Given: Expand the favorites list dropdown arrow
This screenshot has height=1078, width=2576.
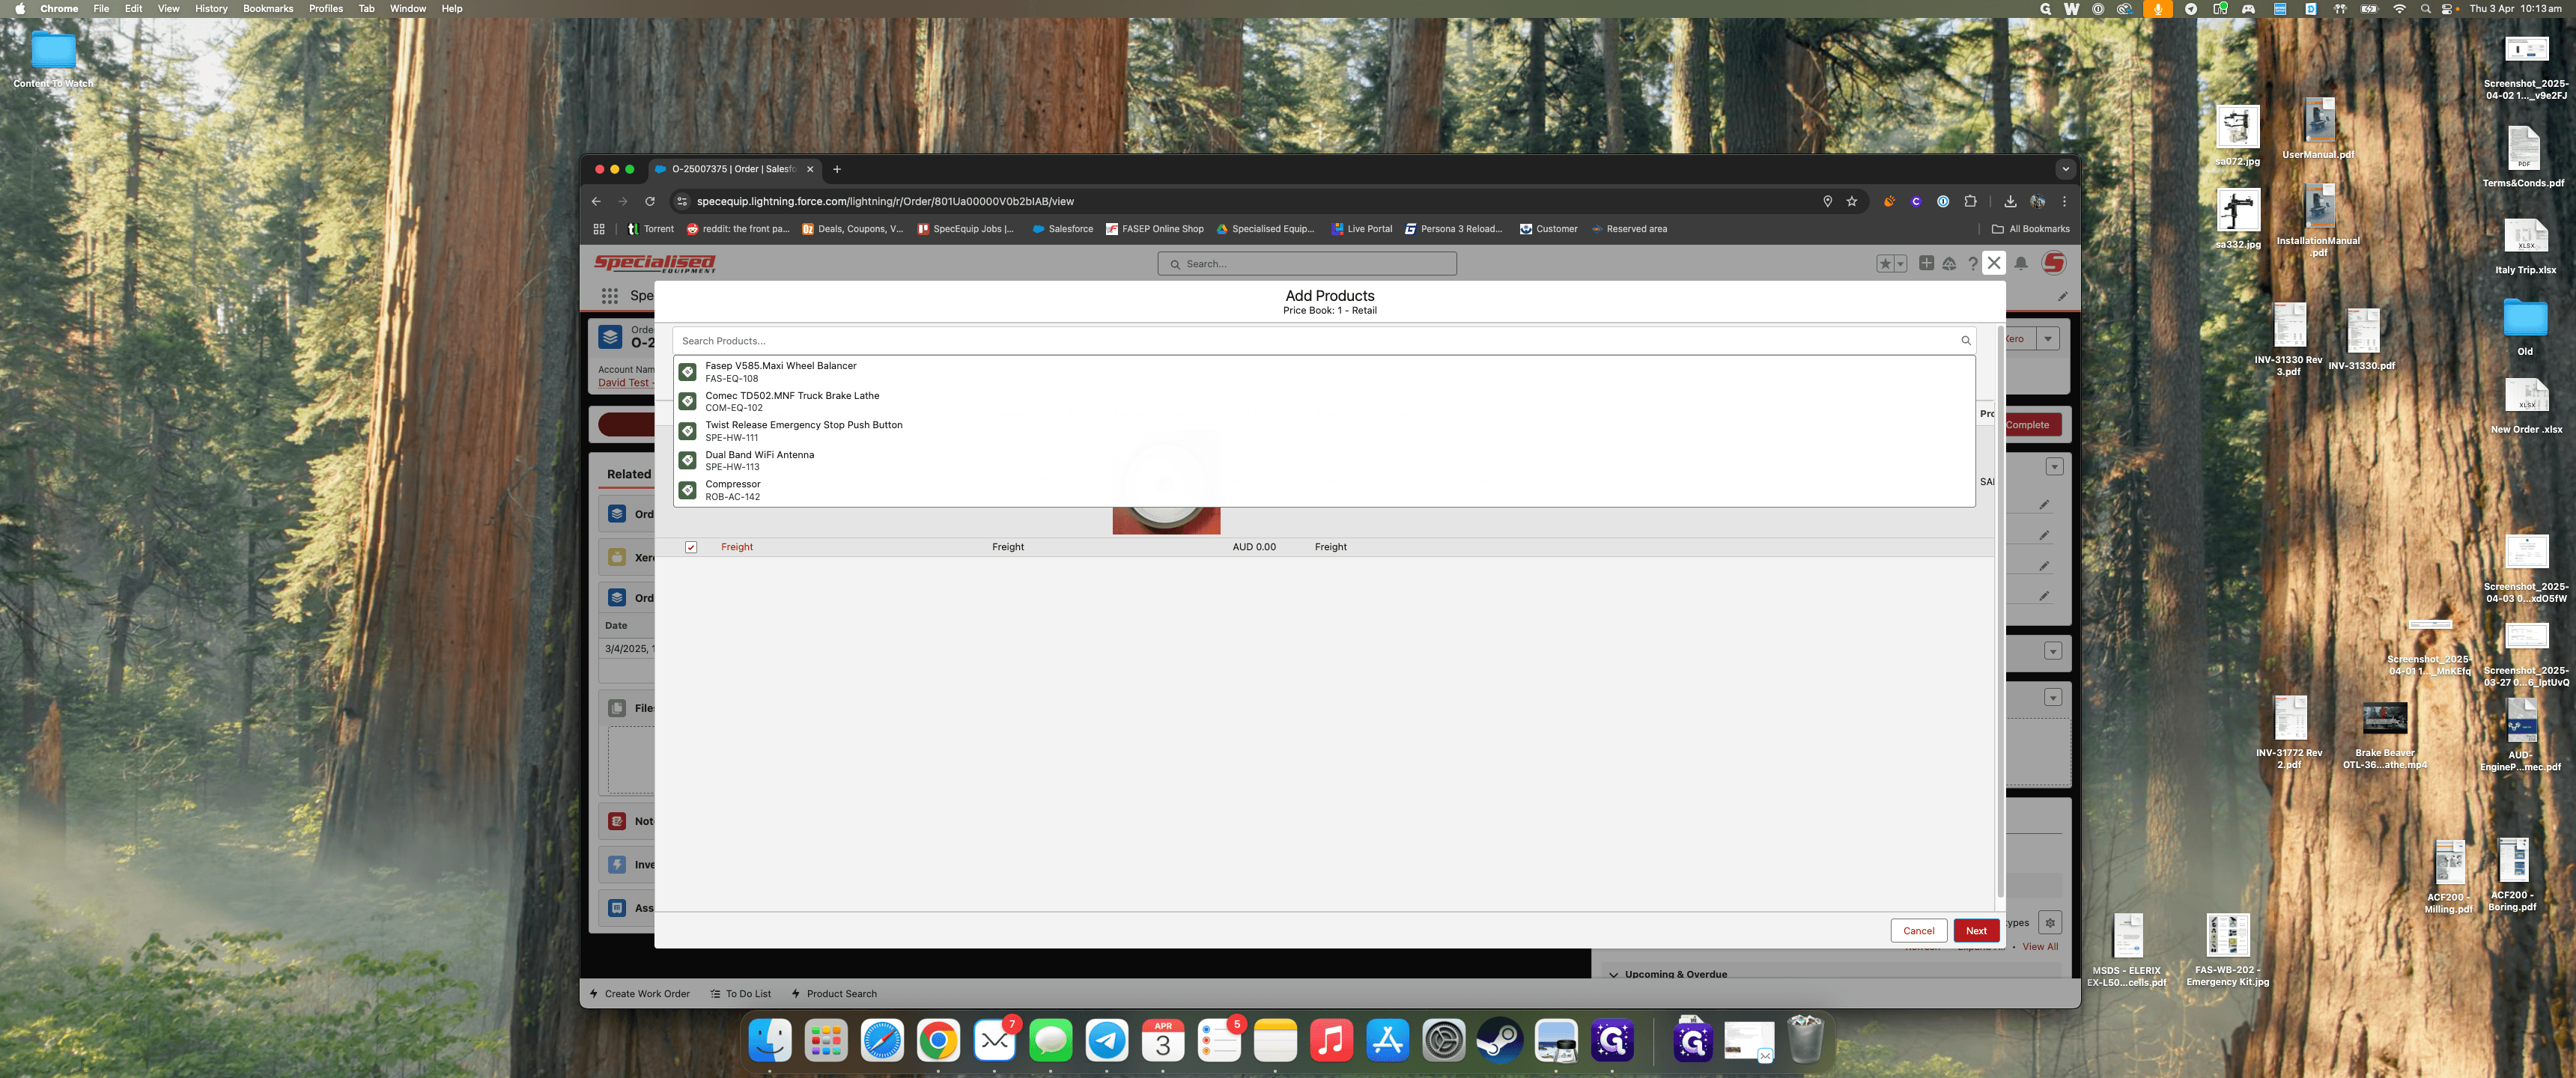Looking at the screenshot, I should [x=1900, y=264].
